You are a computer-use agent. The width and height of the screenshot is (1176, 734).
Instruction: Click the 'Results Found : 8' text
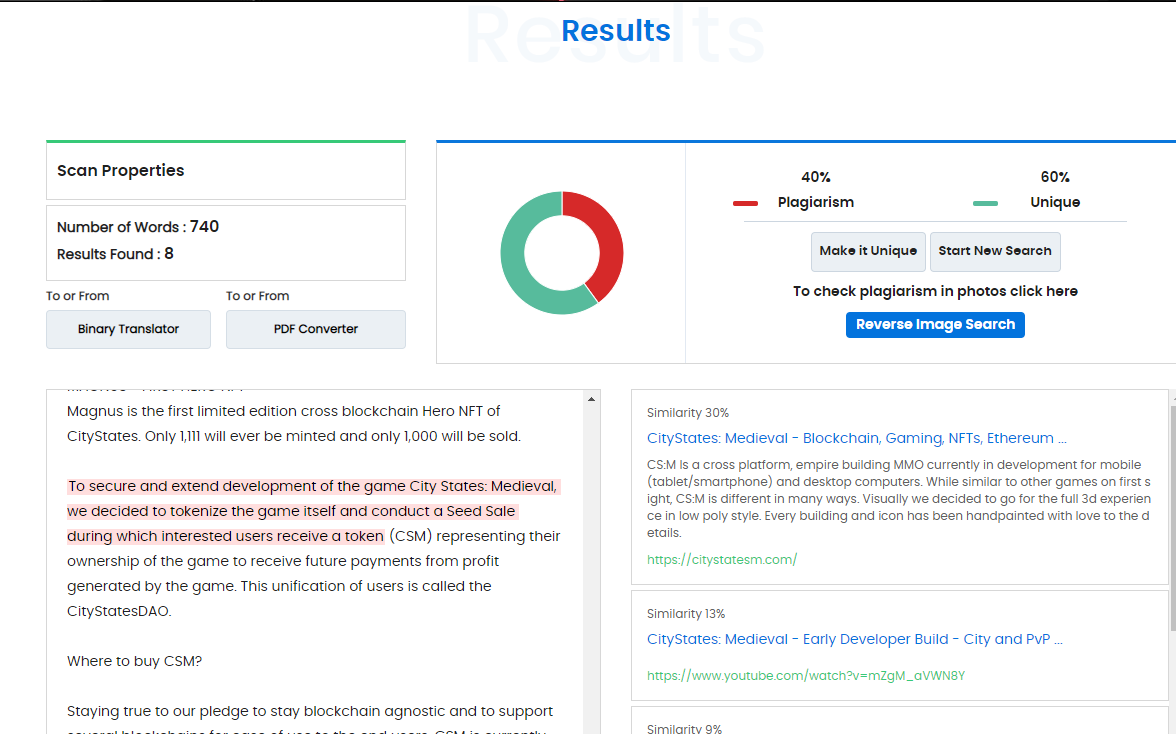coord(116,254)
